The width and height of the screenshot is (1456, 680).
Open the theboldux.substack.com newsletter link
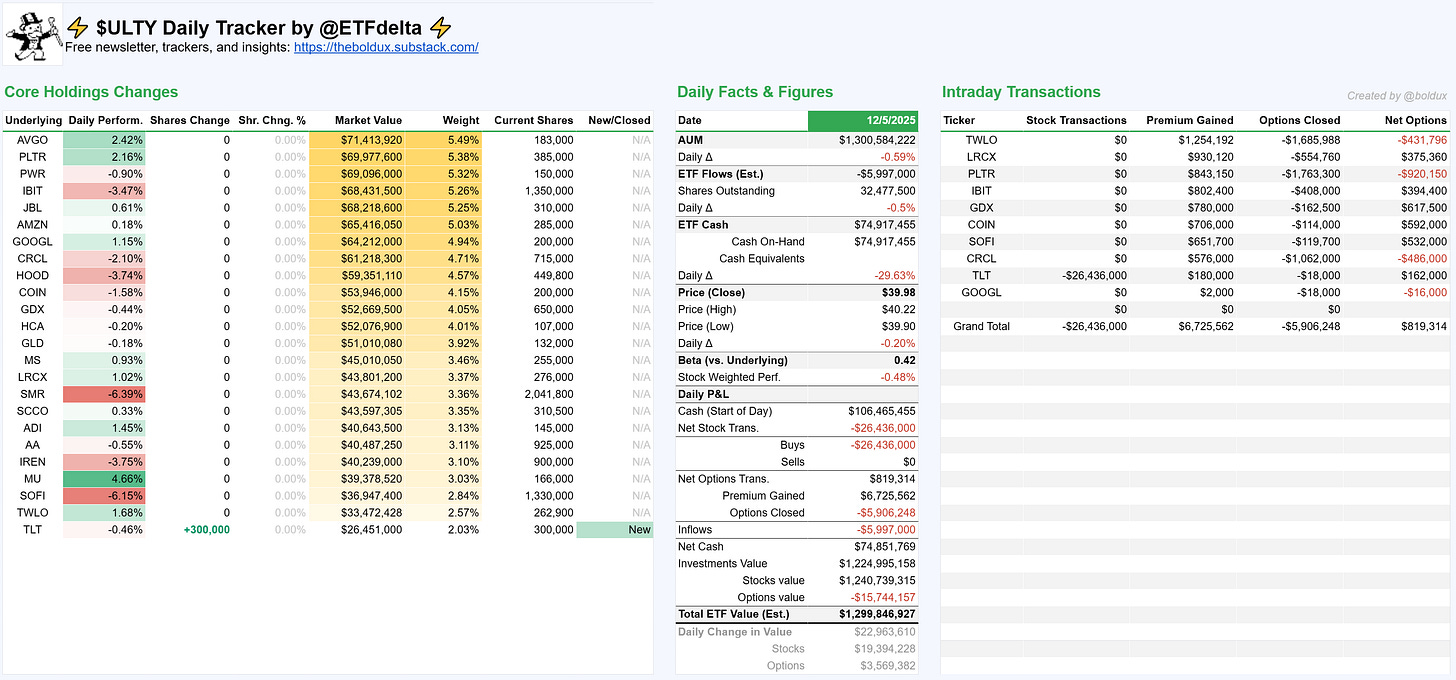(x=386, y=47)
